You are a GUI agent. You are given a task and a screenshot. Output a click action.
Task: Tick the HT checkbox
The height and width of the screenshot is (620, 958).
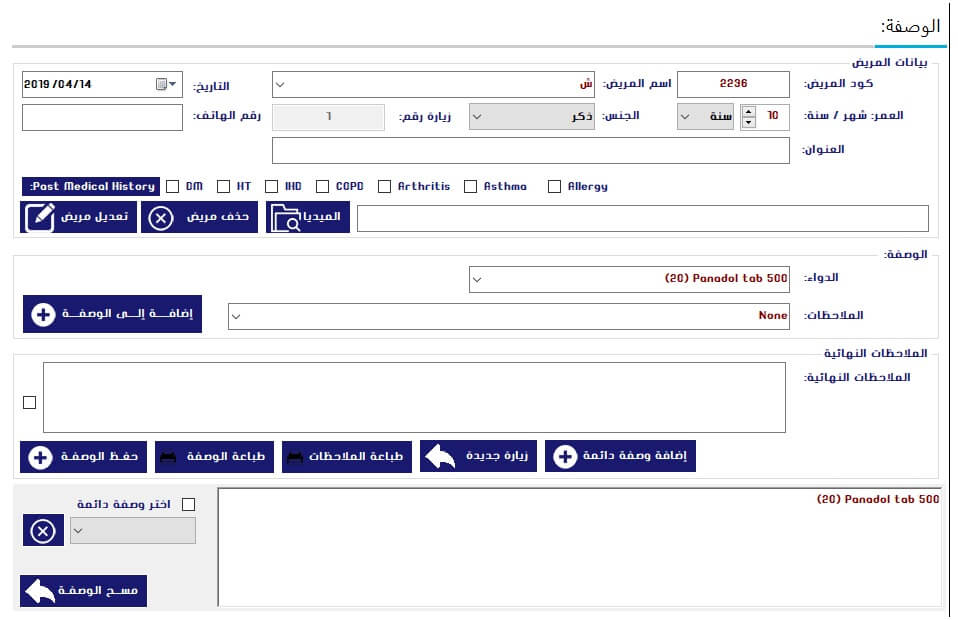click(x=224, y=186)
